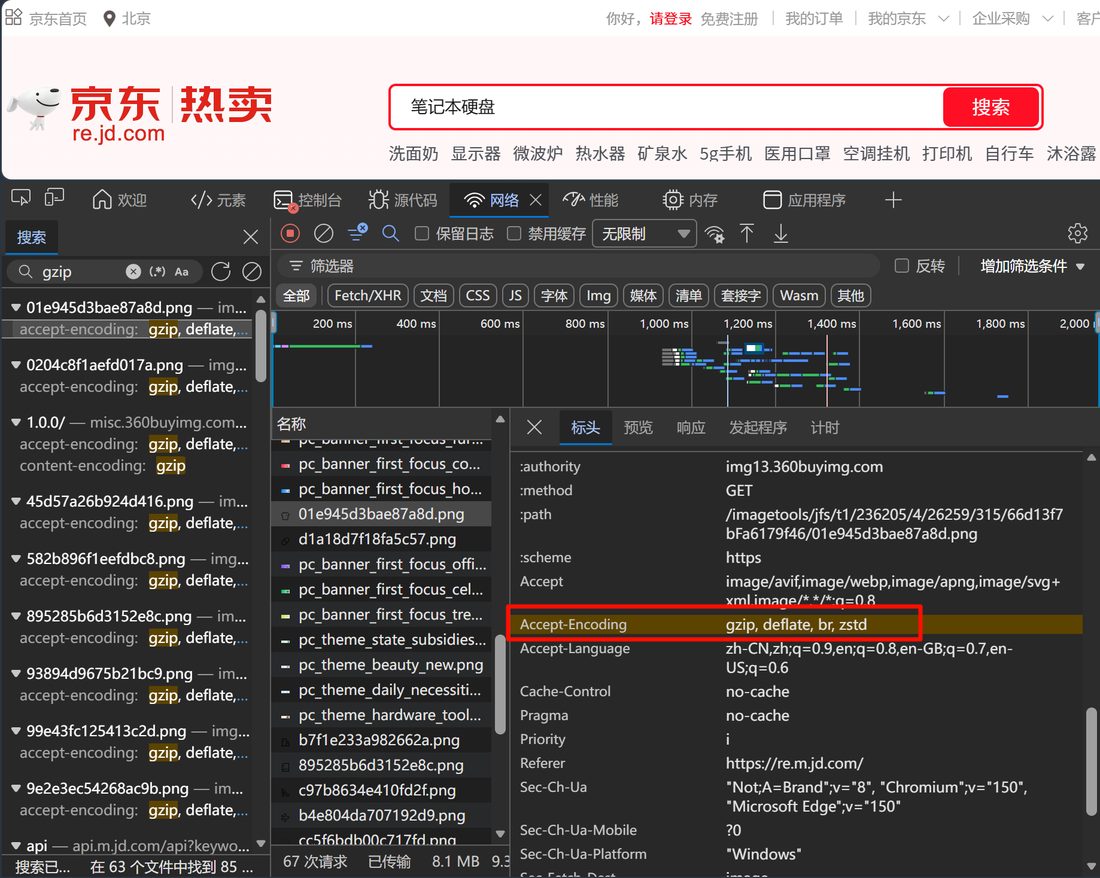
Task: Switch to 性能 tab
Action: (591, 200)
